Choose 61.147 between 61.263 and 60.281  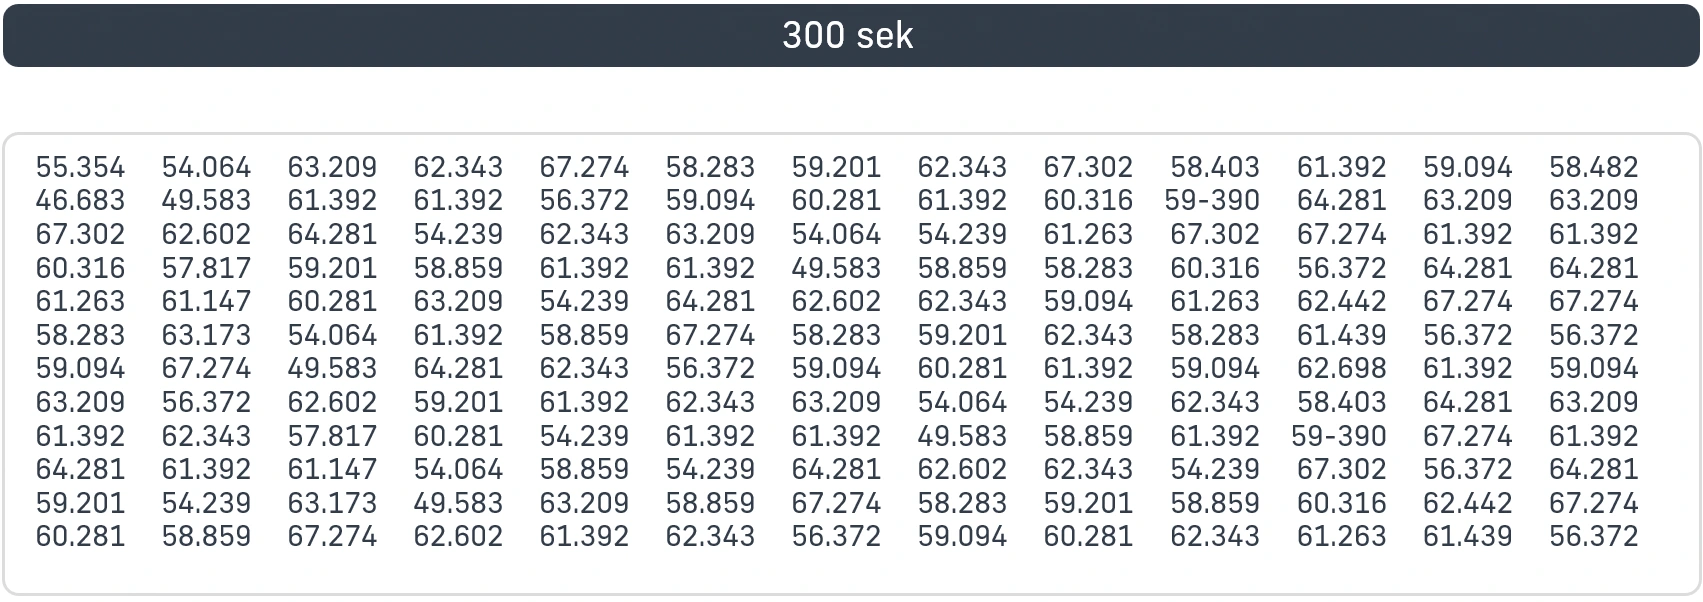[206, 301]
